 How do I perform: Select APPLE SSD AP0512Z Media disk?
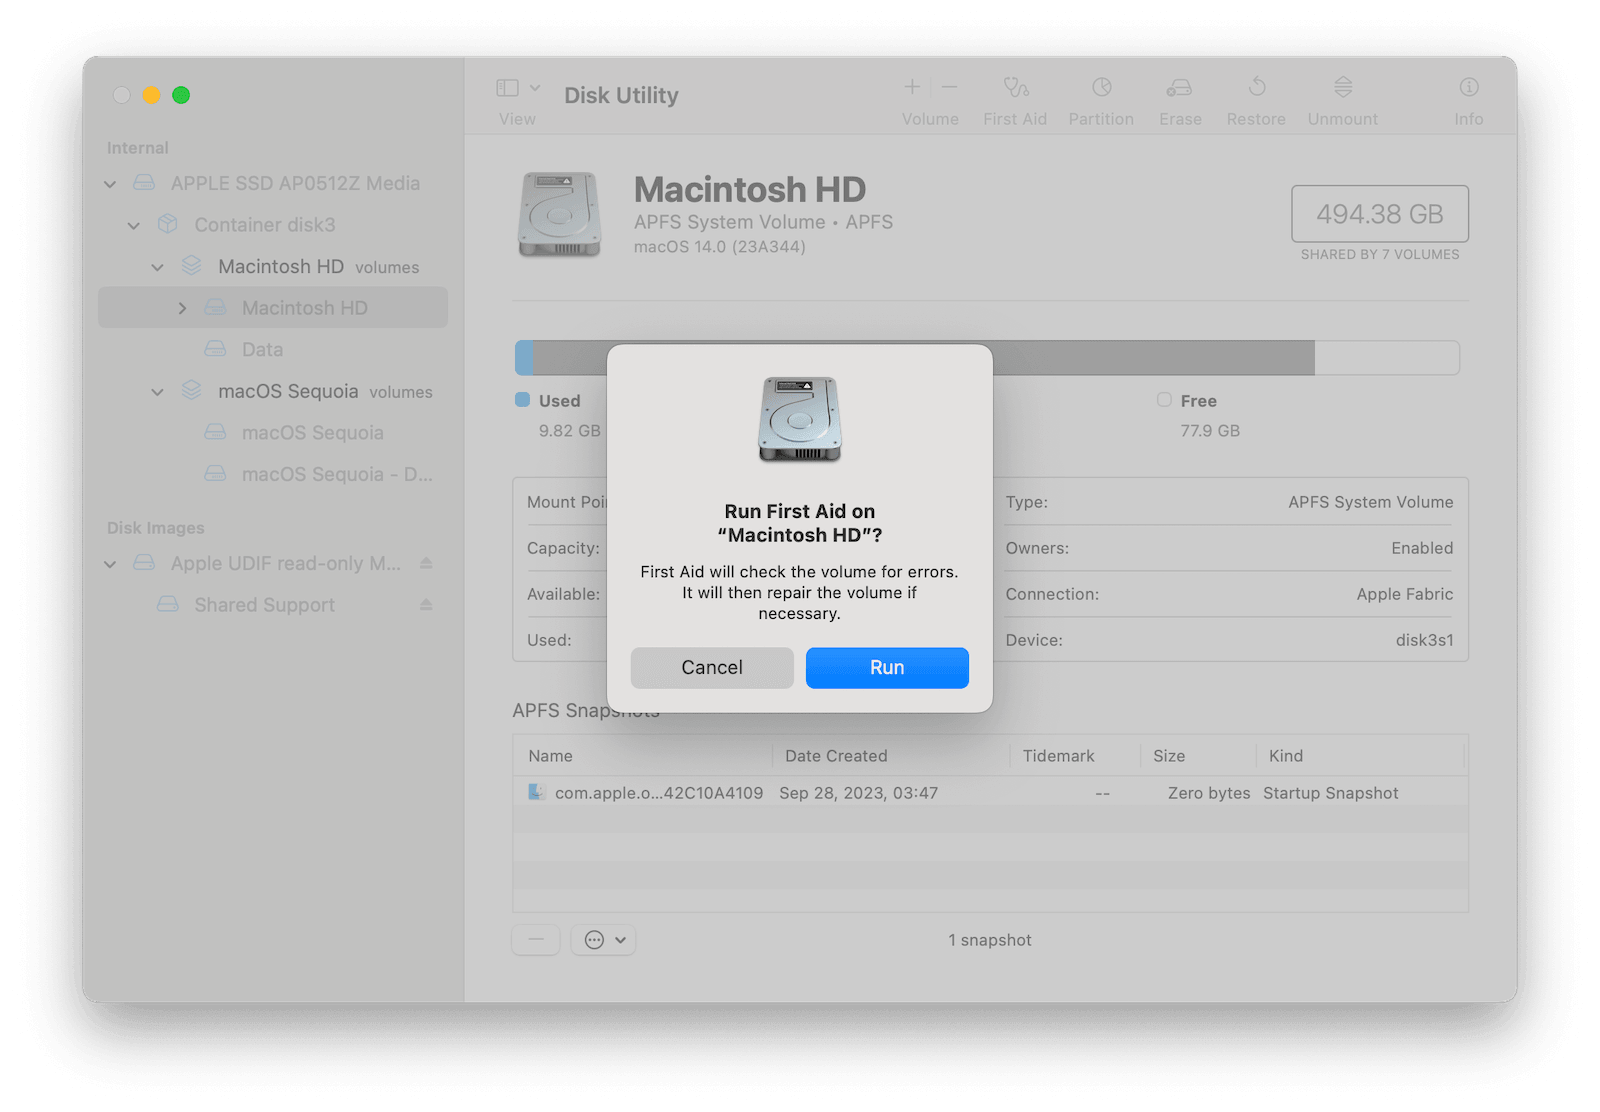pyautogui.click(x=295, y=183)
